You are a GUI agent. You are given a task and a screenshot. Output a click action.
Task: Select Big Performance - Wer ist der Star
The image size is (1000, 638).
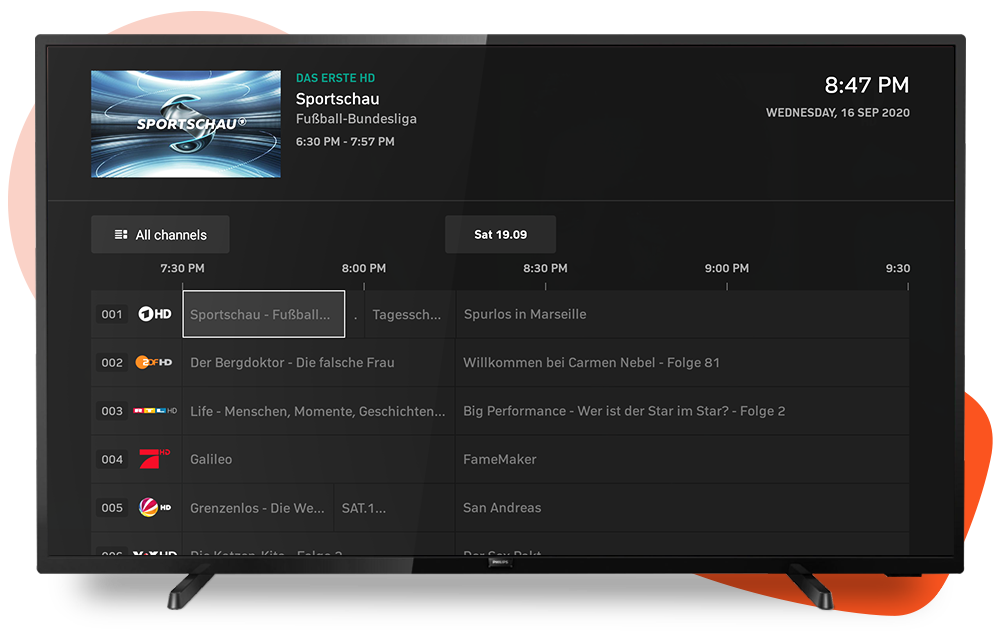click(682, 411)
